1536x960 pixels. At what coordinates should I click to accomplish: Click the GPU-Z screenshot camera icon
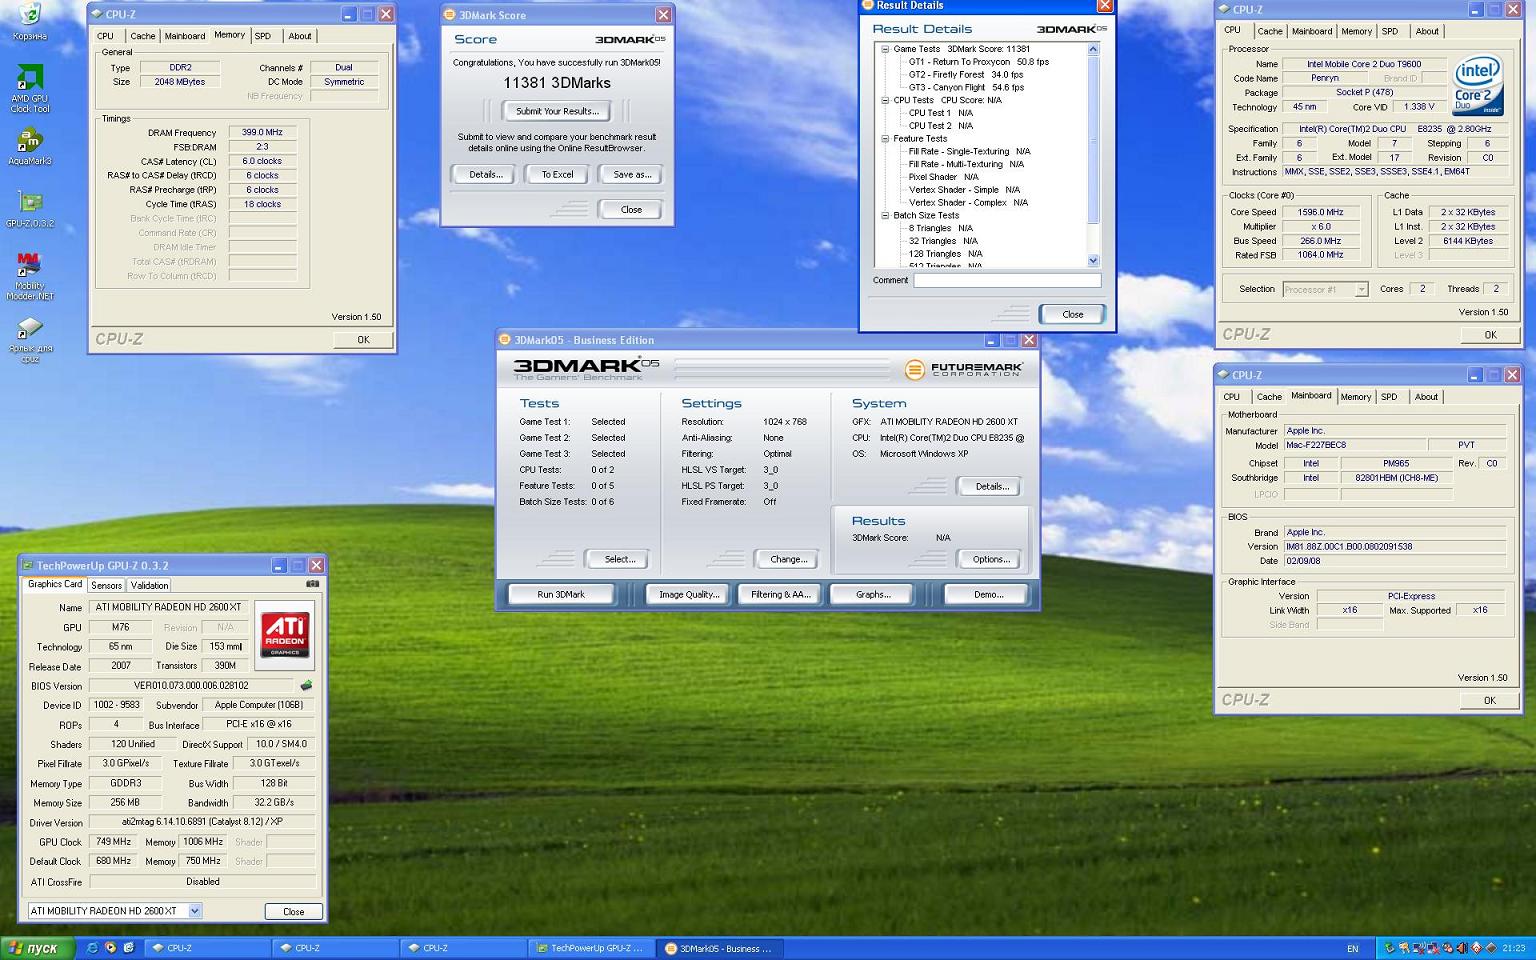(x=312, y=584)
